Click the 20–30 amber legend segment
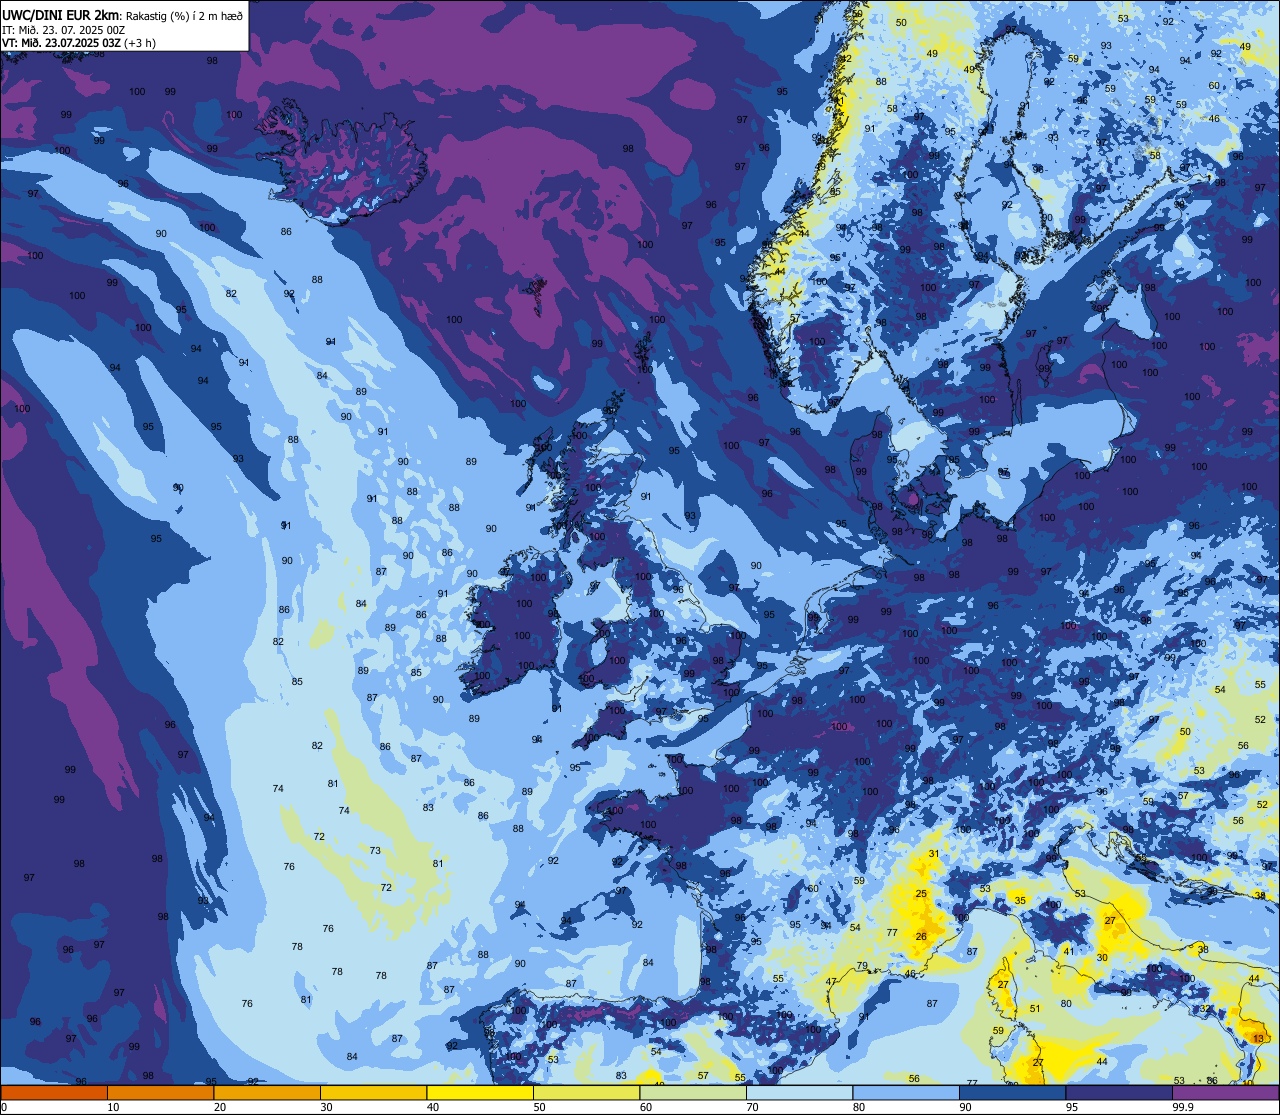The width and height of the screenshot is (1280, 1115). tap(267, 1092)
